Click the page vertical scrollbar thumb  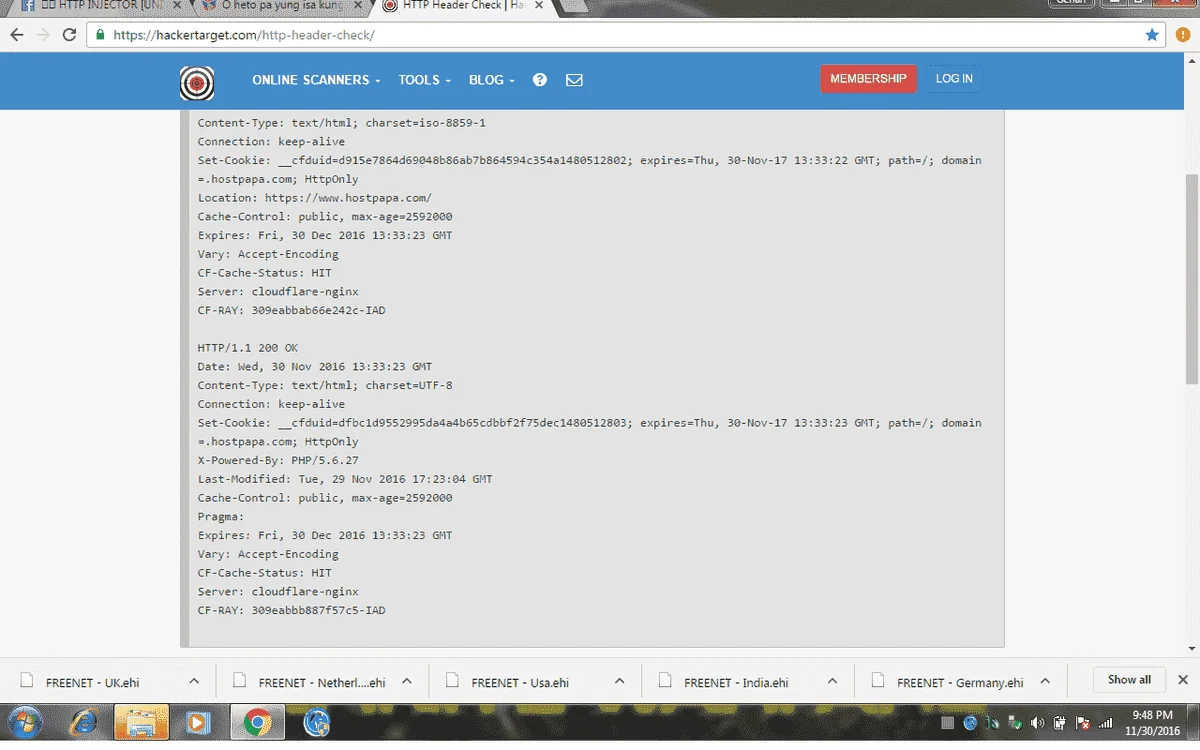tap(1191, 278)
